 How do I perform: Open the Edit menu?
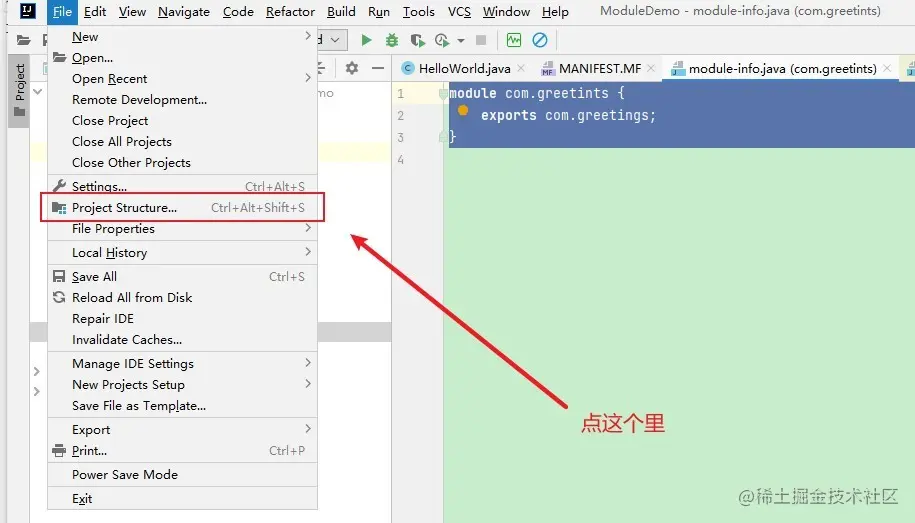point(95,12)
